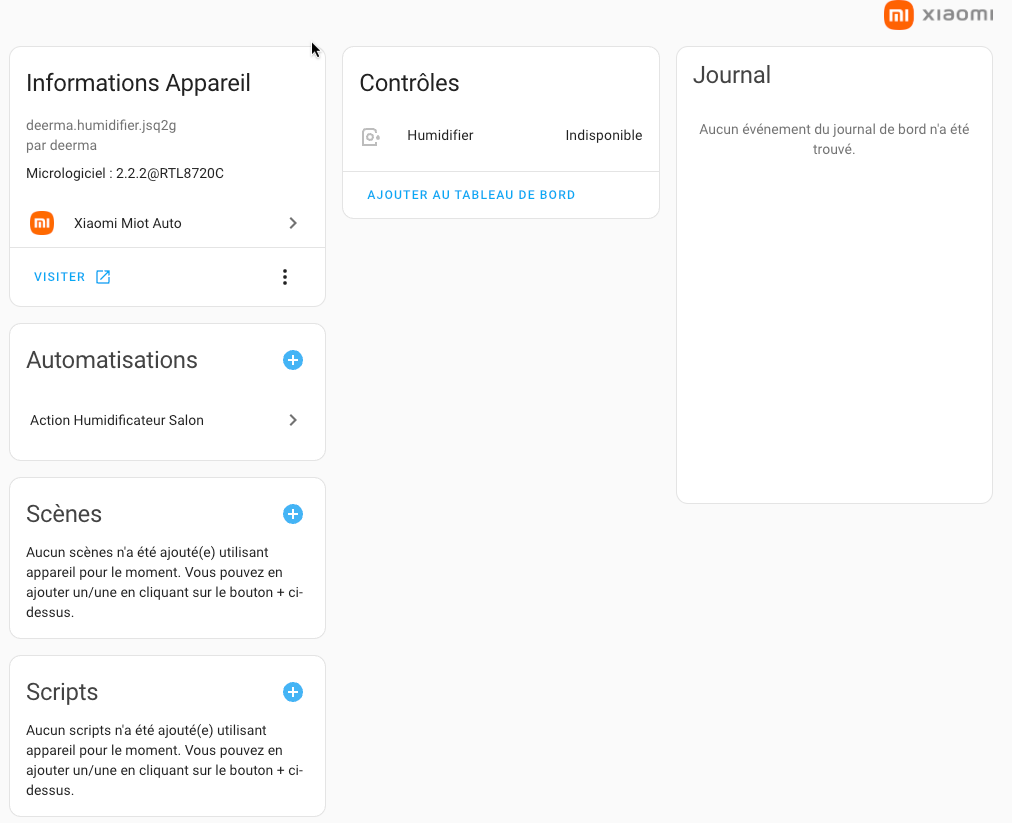Add a new scene with plus button
The image size is (1012, 823).
pyautogui.click(x=293, y=514)
